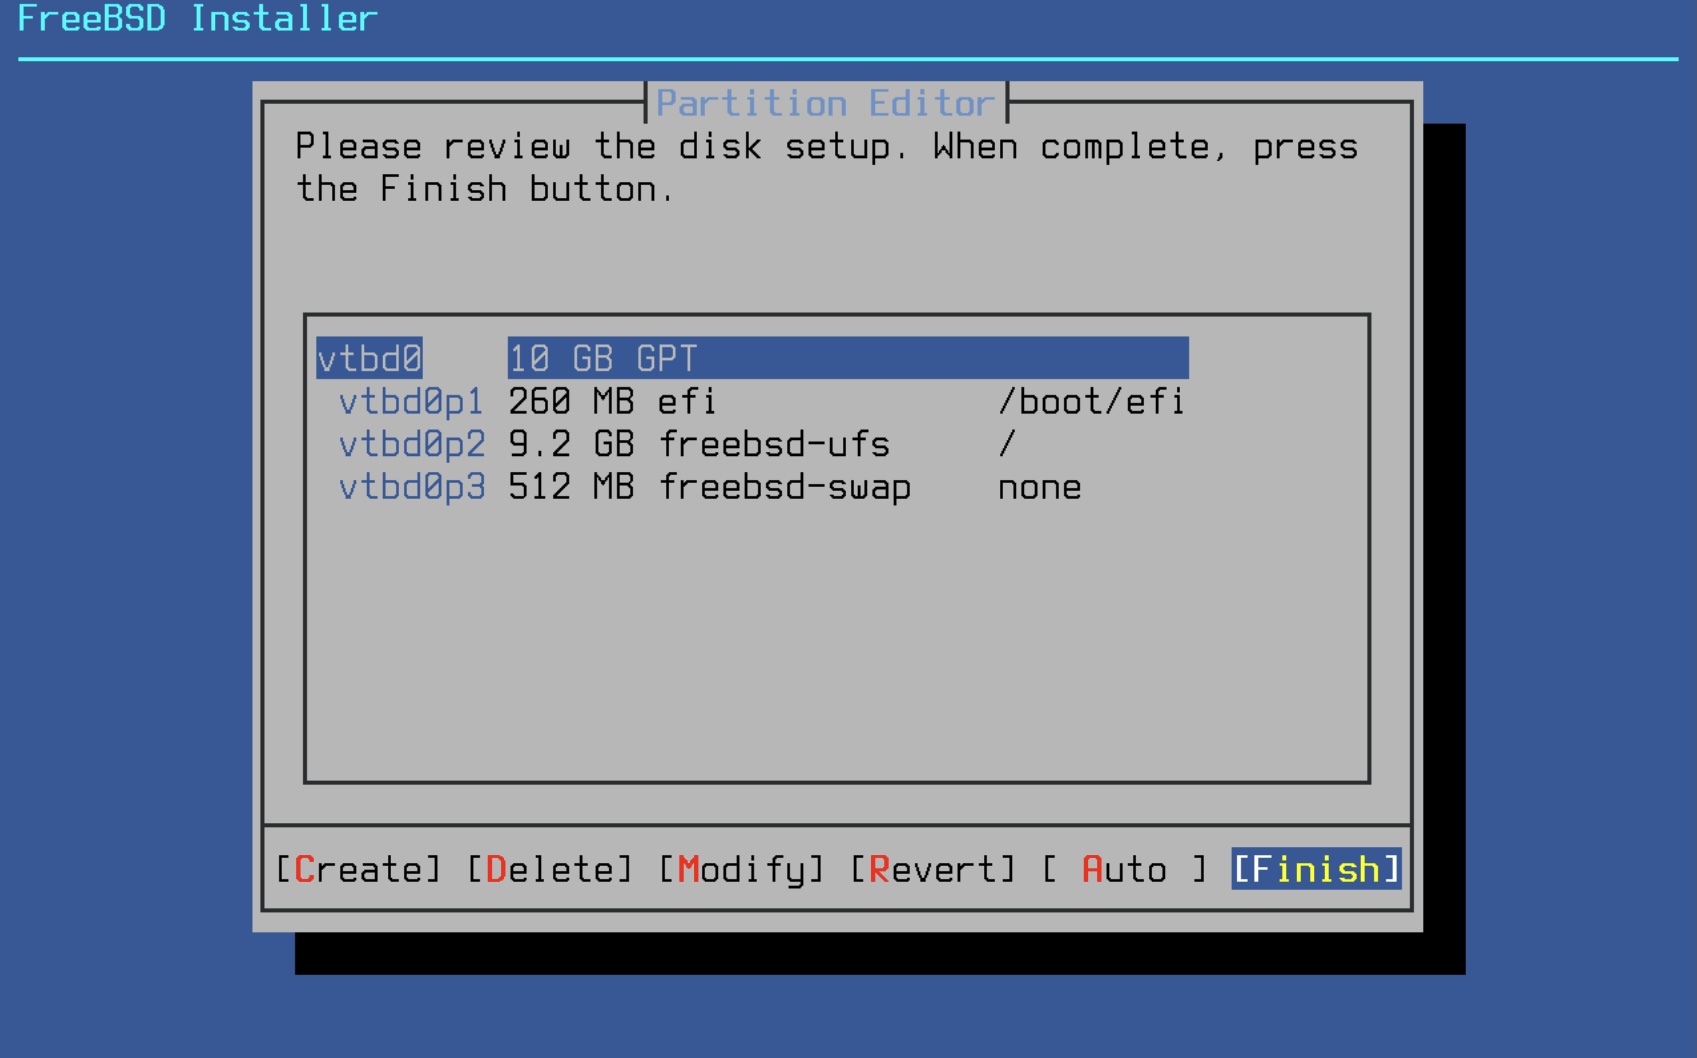The image size is (1697, 1058).
Task: Click the swap mount point 'none'
Action: point(1039,487)
